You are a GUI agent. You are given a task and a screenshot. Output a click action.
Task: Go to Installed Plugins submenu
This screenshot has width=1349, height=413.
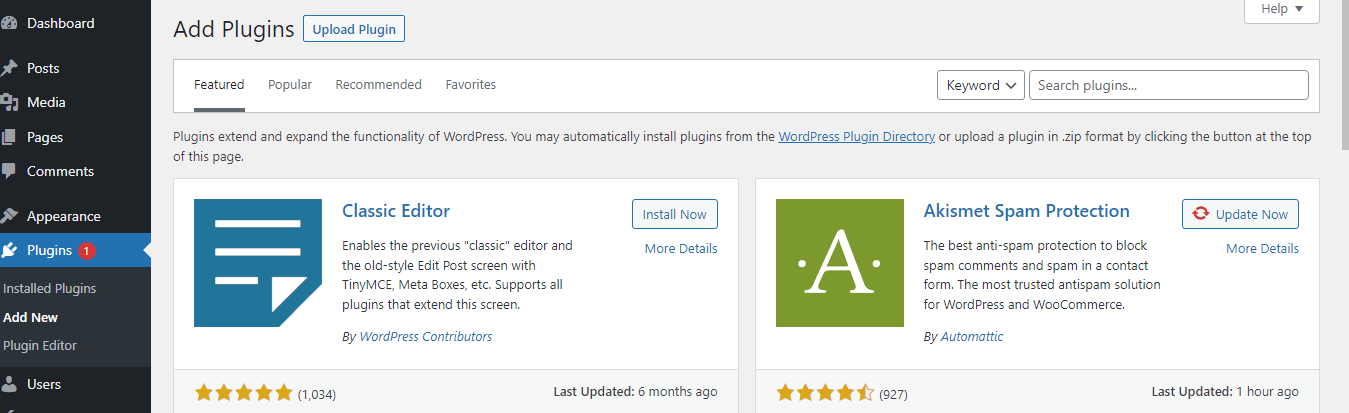[x=50, y=288]
